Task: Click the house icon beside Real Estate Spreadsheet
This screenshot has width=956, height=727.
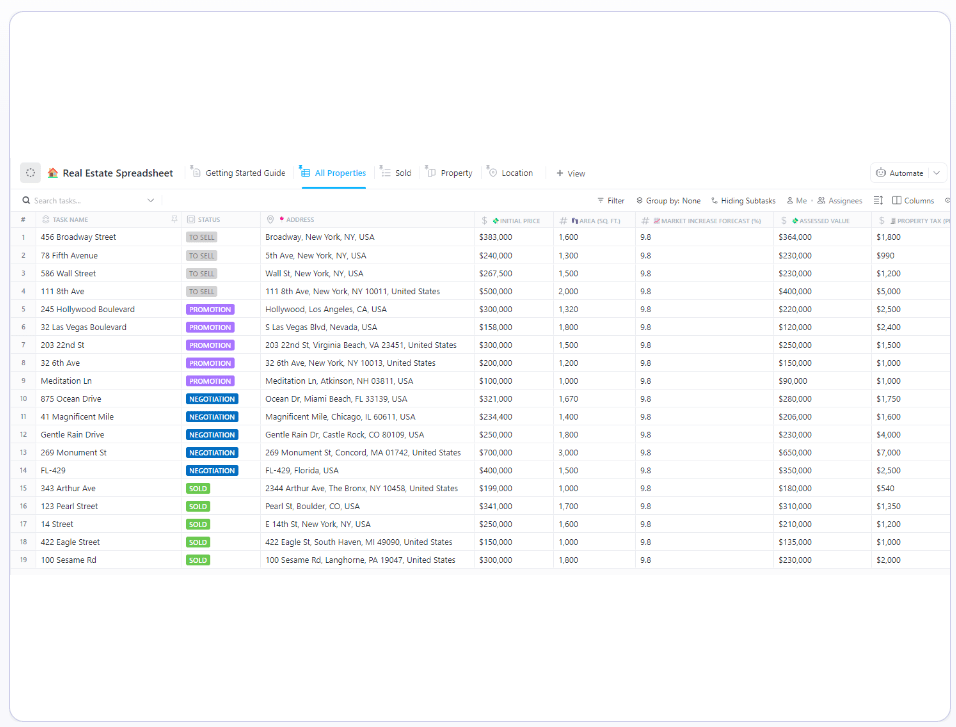Action: pos(53,173)
